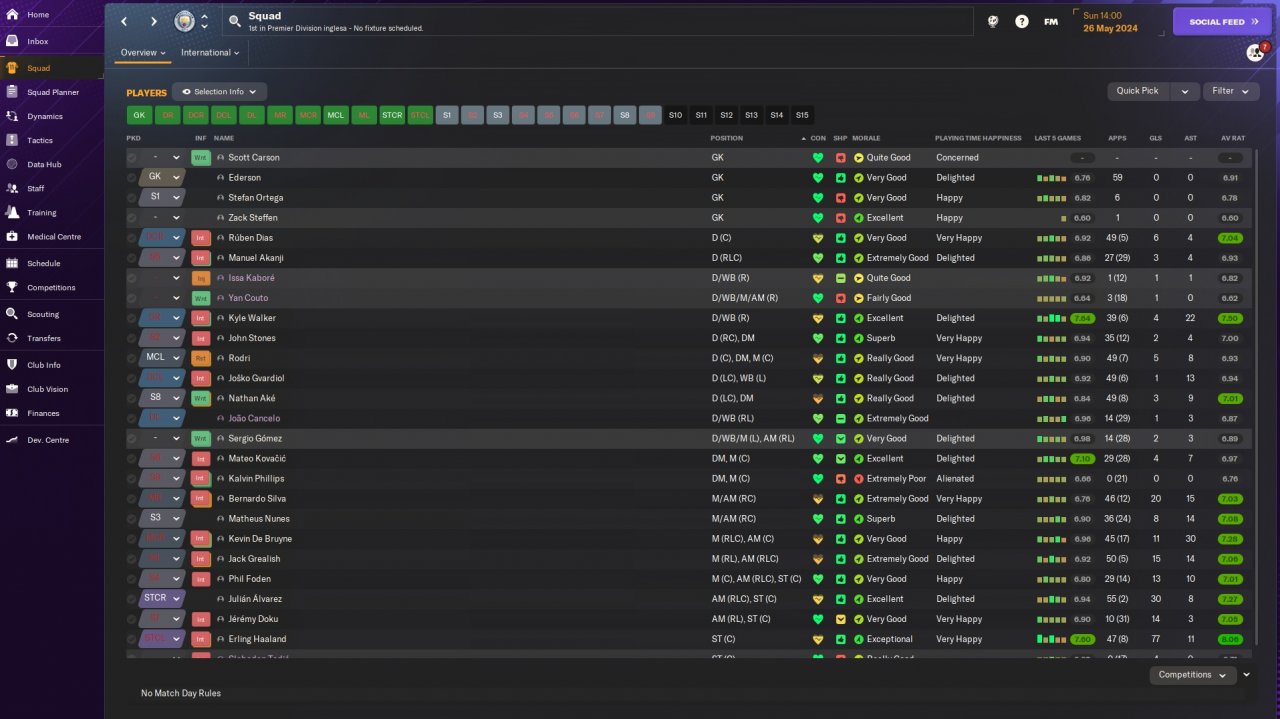Open Stefan Ortega's S1 position dropdown
This screenshot has height=719, width=1280.
(162, 197)
